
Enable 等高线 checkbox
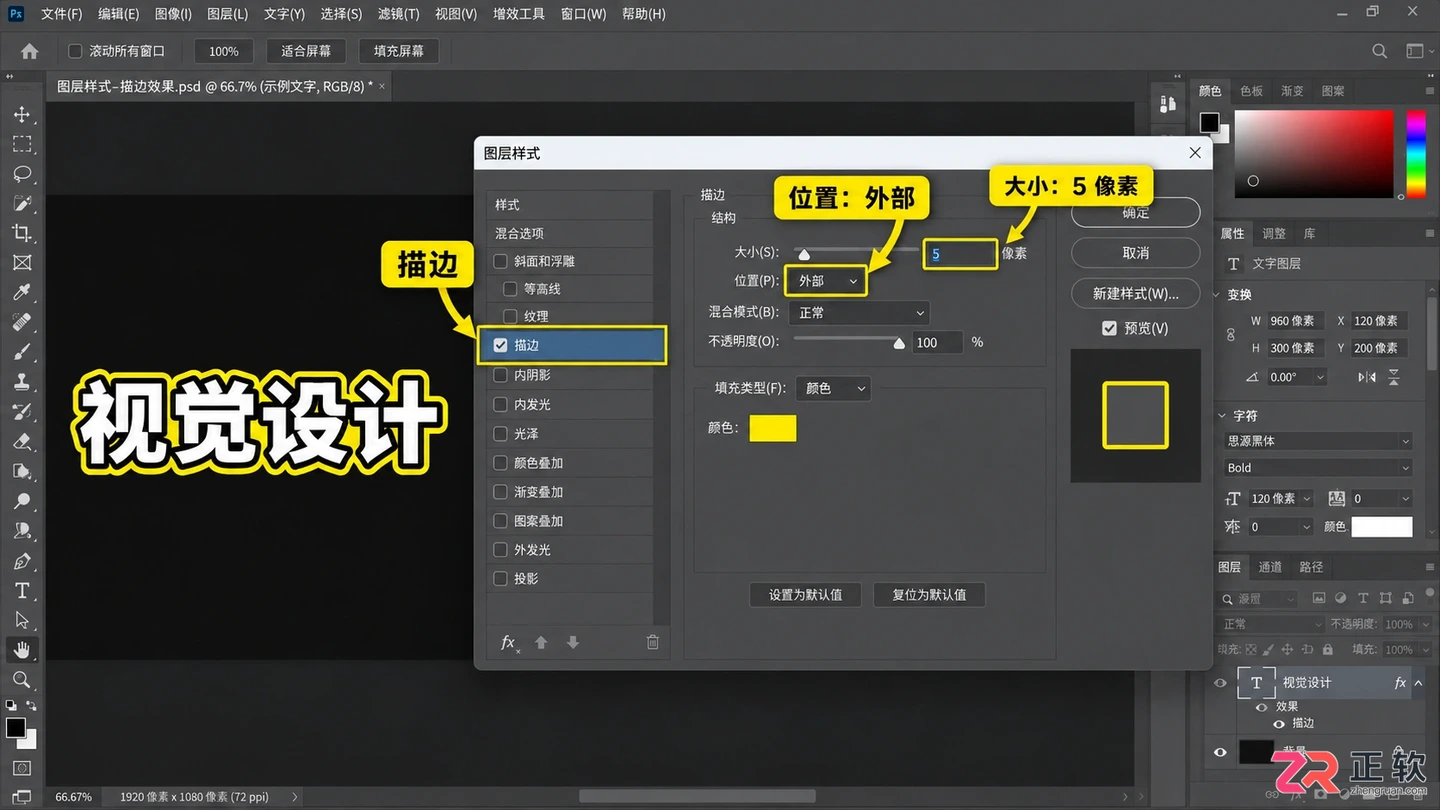511,289
